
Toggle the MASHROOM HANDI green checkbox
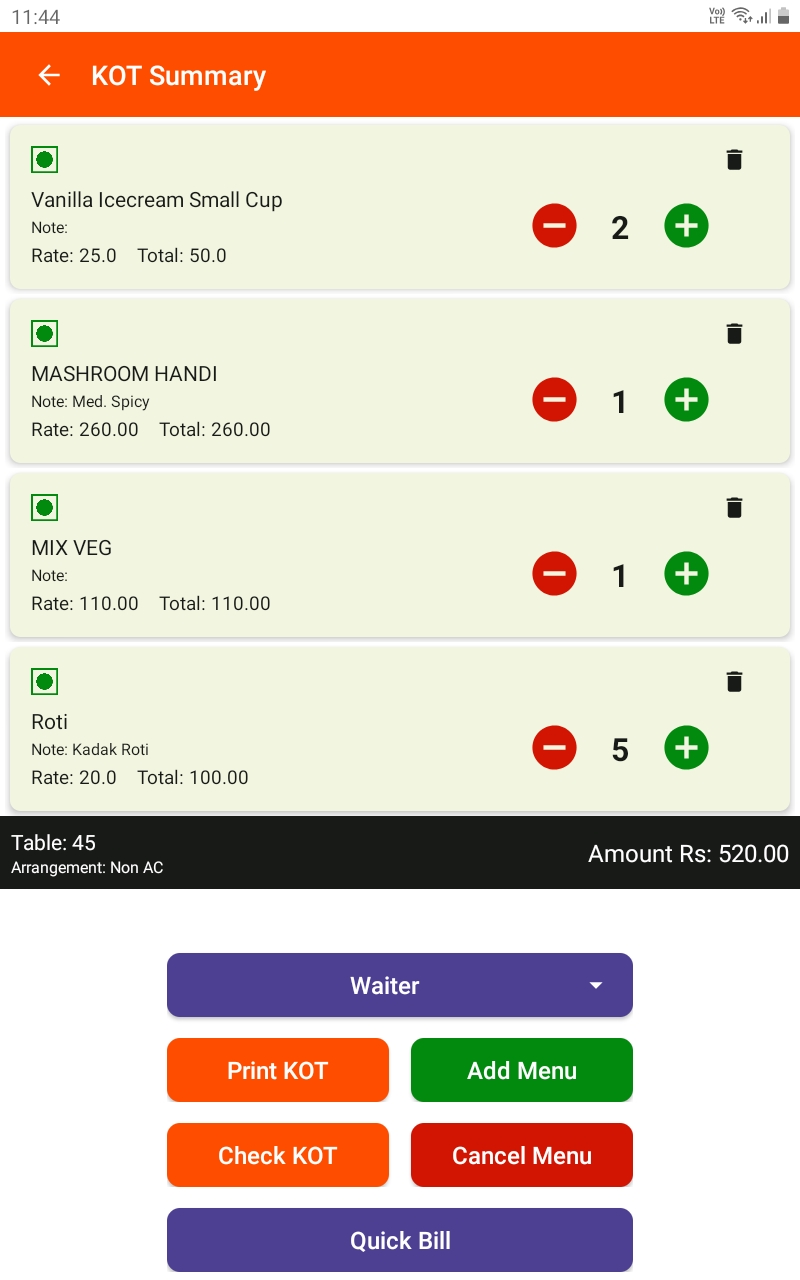click(x=45, y=334)
